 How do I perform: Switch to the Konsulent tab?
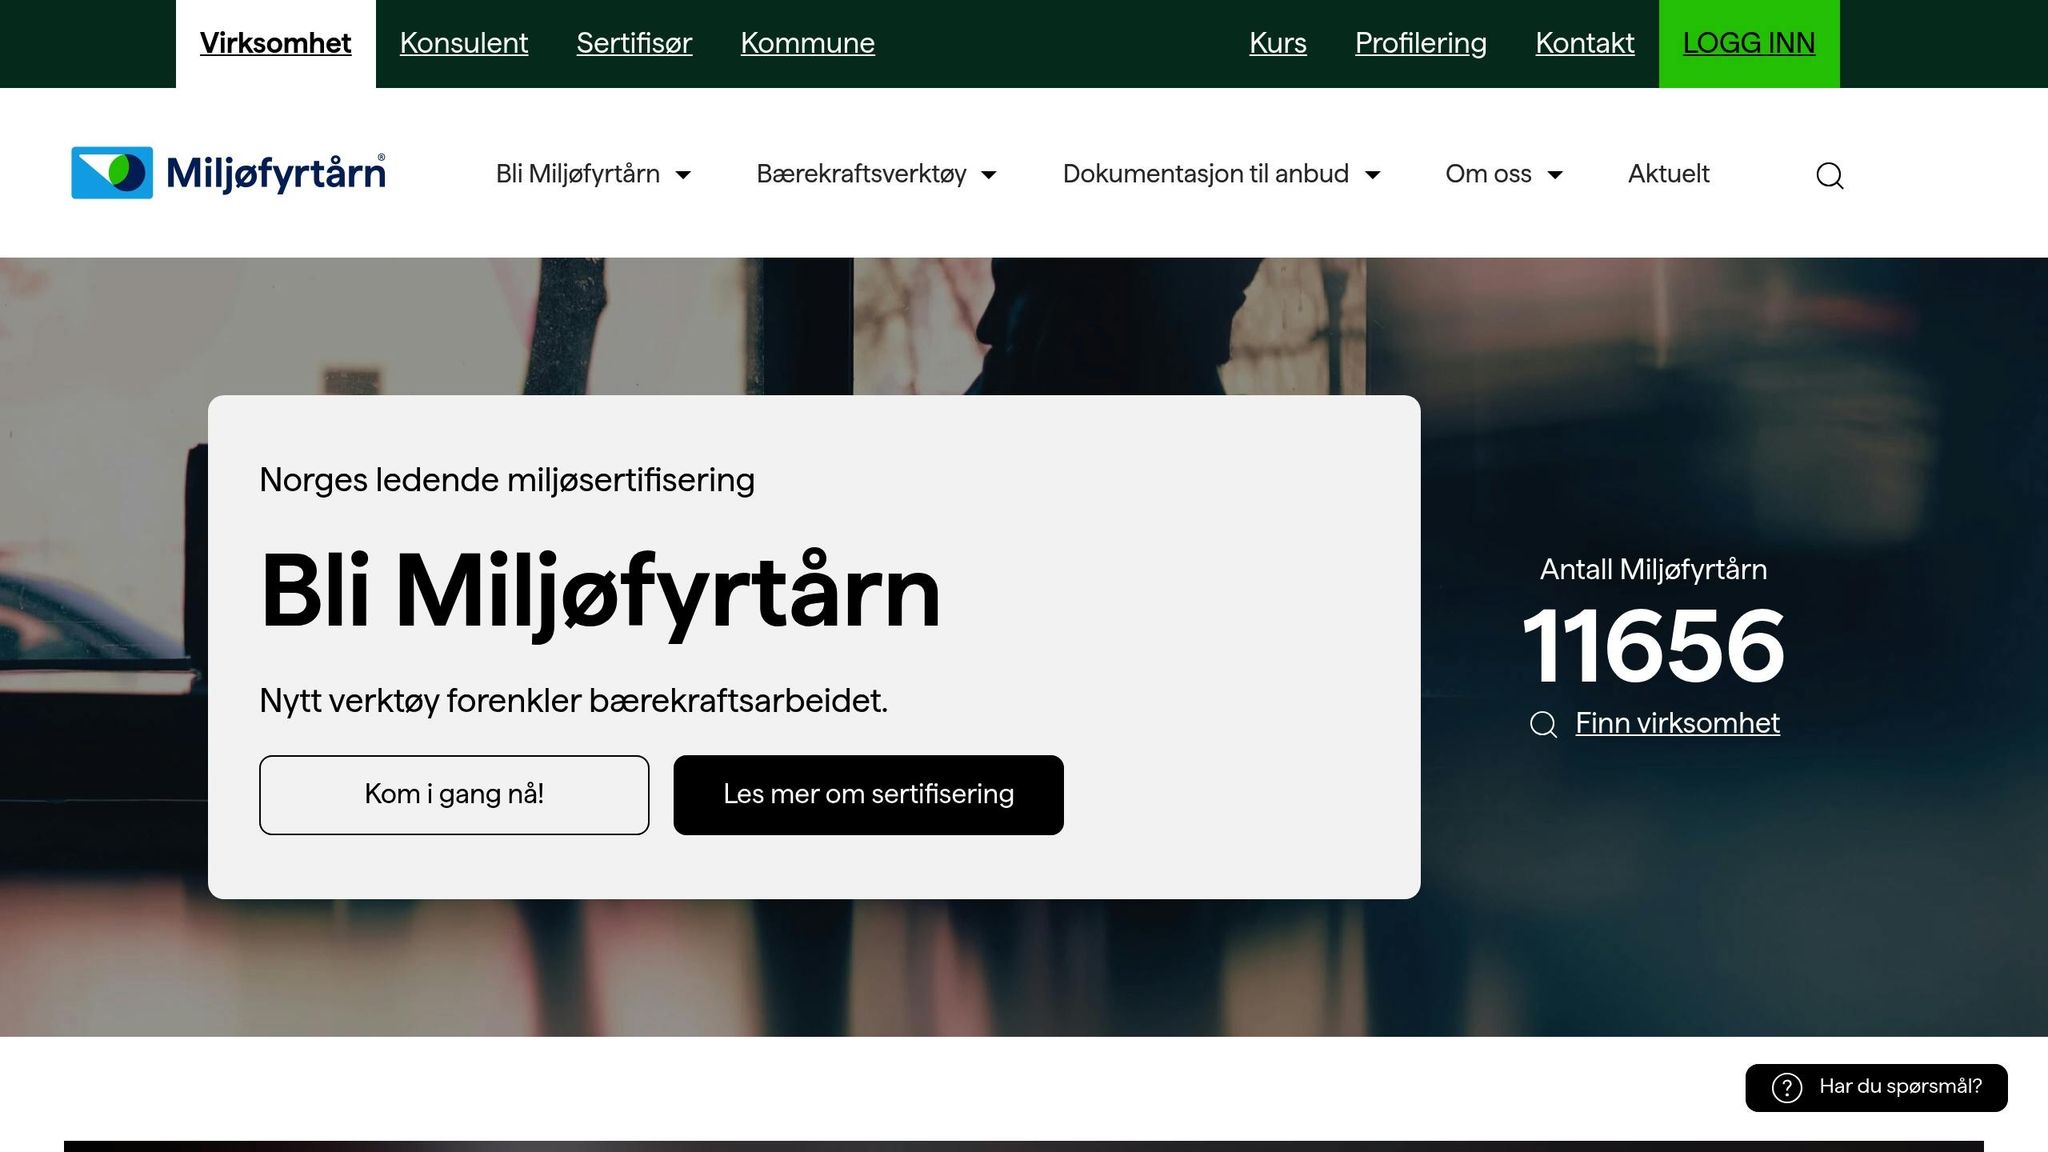(x=464, y=43)
